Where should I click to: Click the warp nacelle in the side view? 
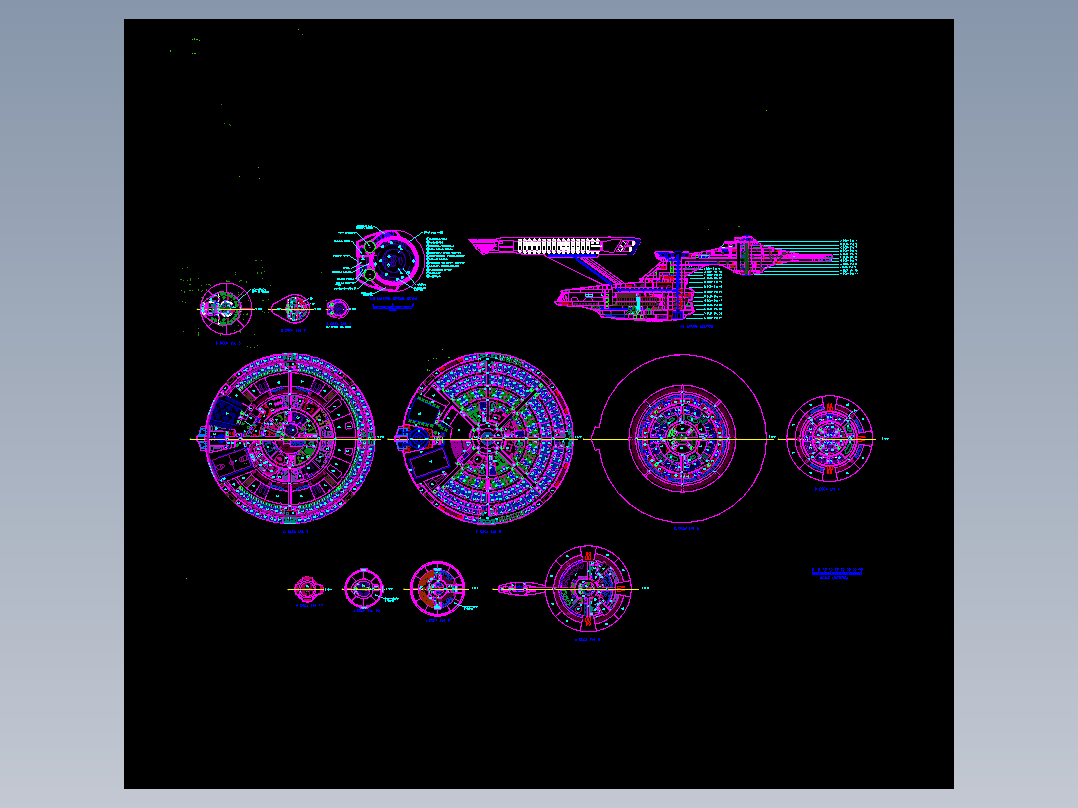point(555,246)
